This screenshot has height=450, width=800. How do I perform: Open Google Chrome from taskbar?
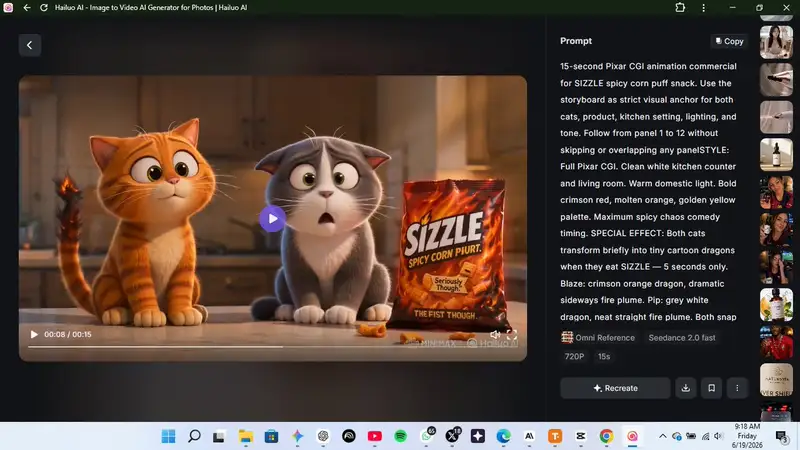click(x=607, y=436)
